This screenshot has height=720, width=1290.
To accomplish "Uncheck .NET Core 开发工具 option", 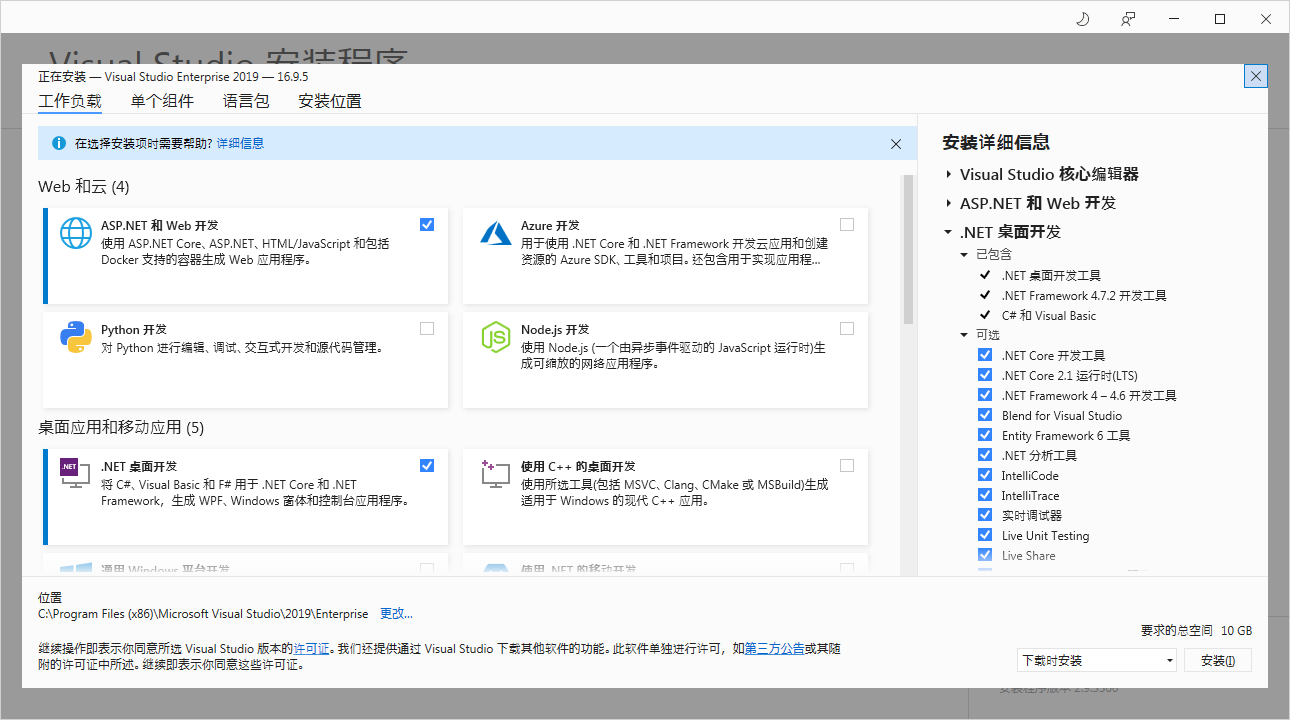I will [x=985, y=355].
